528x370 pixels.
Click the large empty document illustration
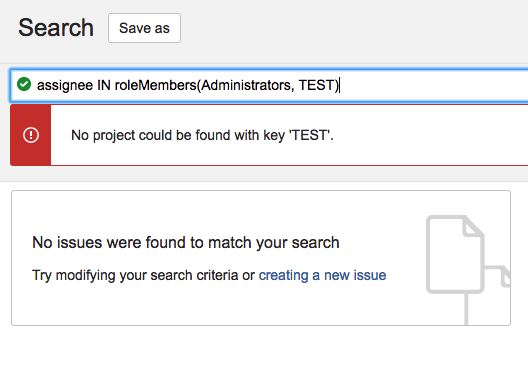coord(455,254)
